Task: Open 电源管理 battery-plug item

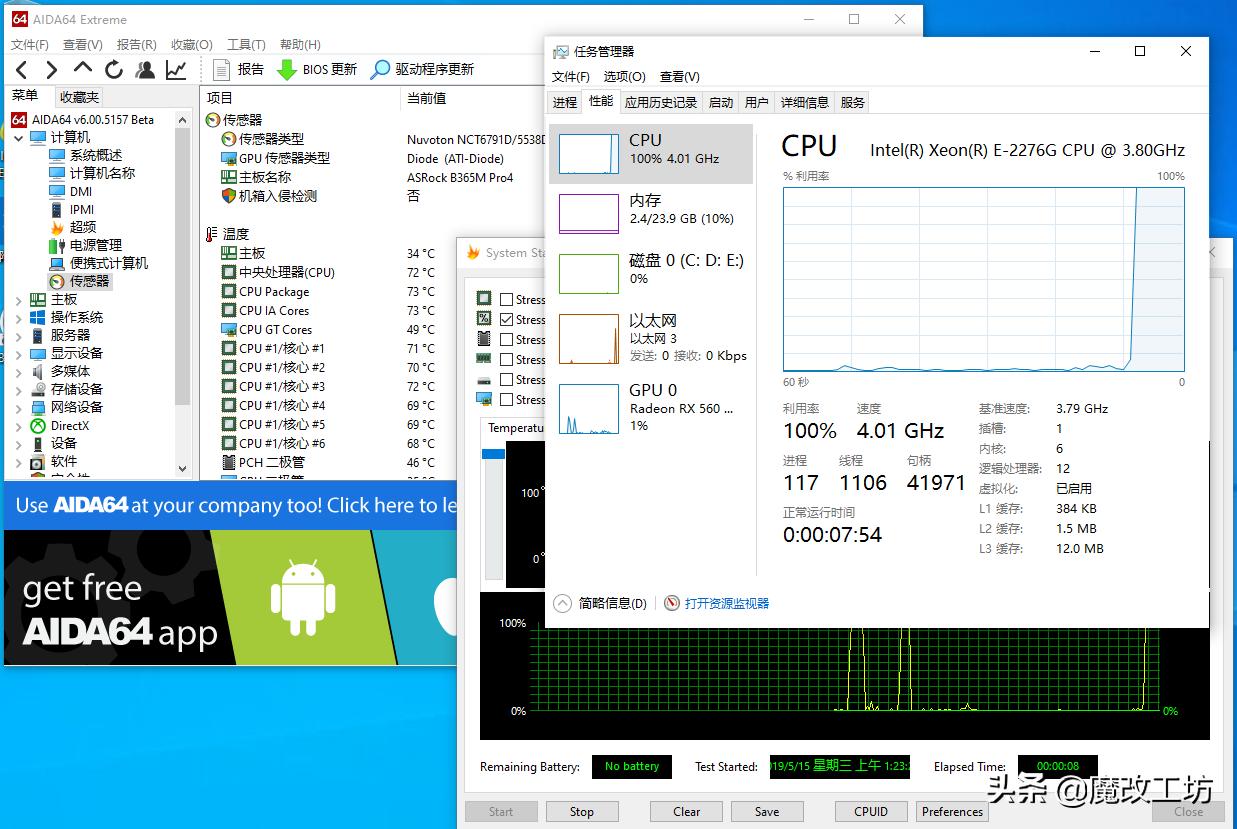Action: pyautogui.click(x=85, y=245)
